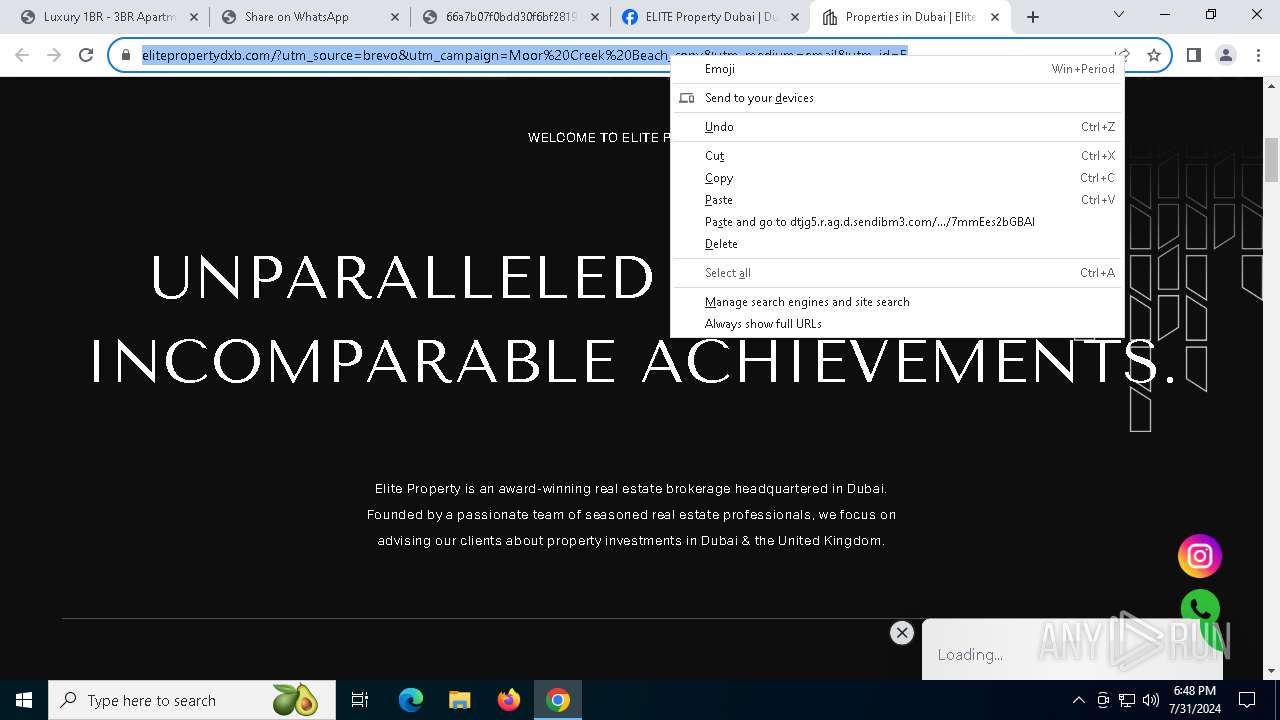Close the Share on WhatsApp tab
This screenshot has height=720, width=1280.
[x=394, y=17]
